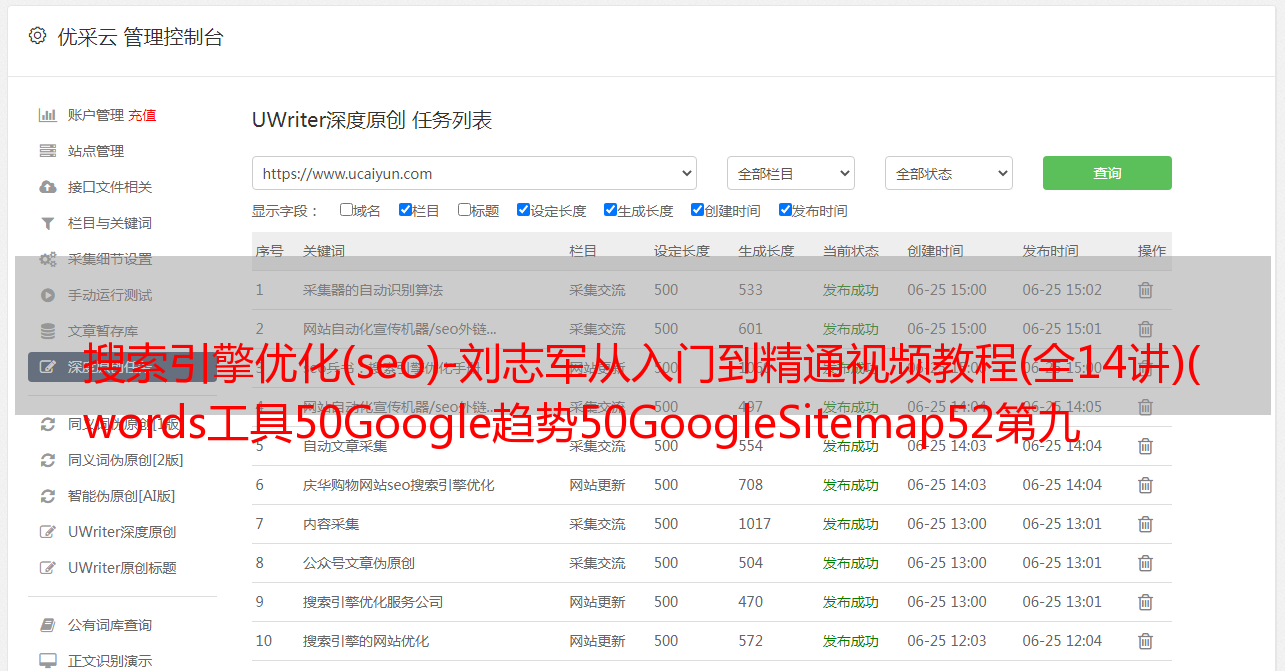Delete row 2 网站自动化宣传机器 via trash icon
Screen dimensions: 1285x671
1146,329
